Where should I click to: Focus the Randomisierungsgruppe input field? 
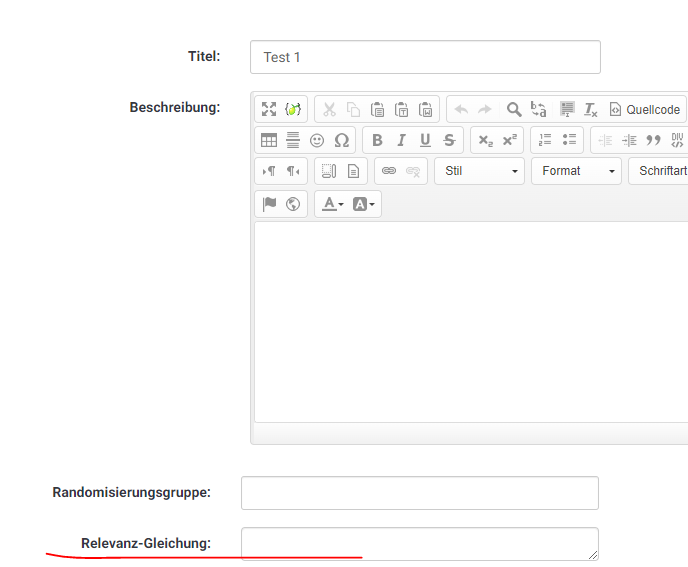click(x=420, y=493)
